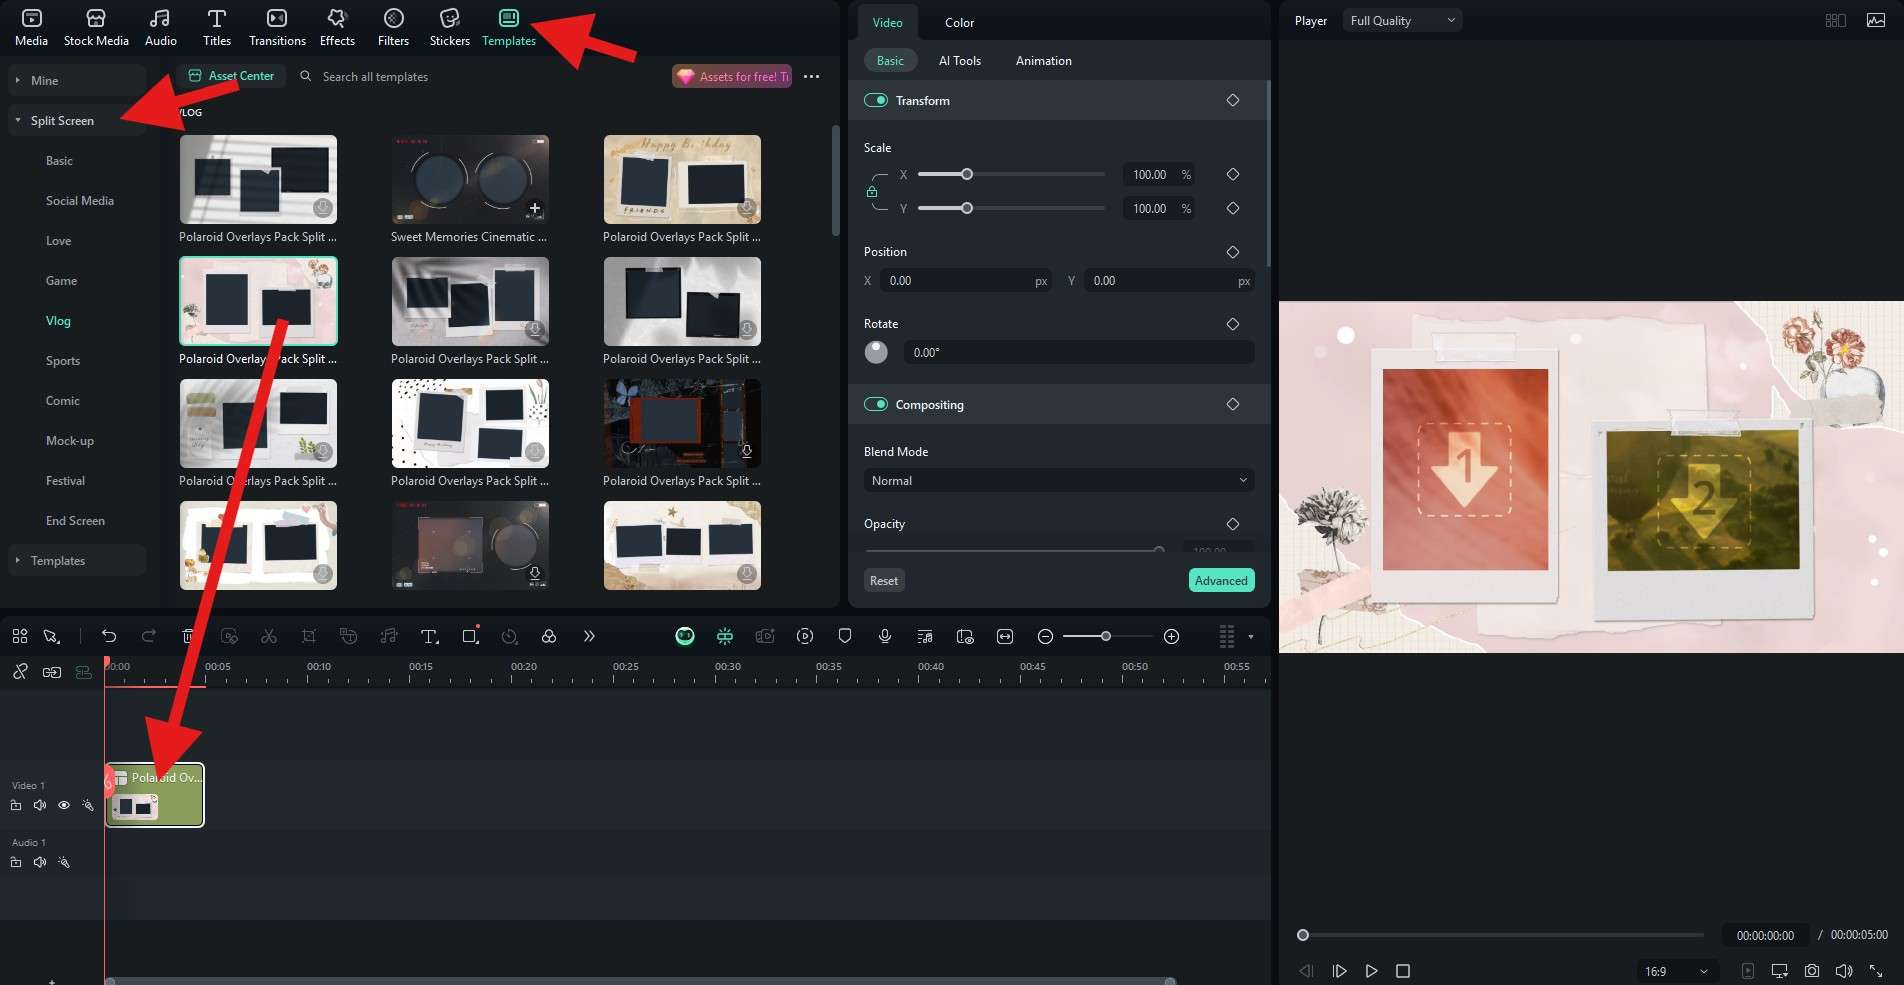Switch to the Color tab
Screen dimensions: 1904x985
pyautogui.click(x=959, y=22)
